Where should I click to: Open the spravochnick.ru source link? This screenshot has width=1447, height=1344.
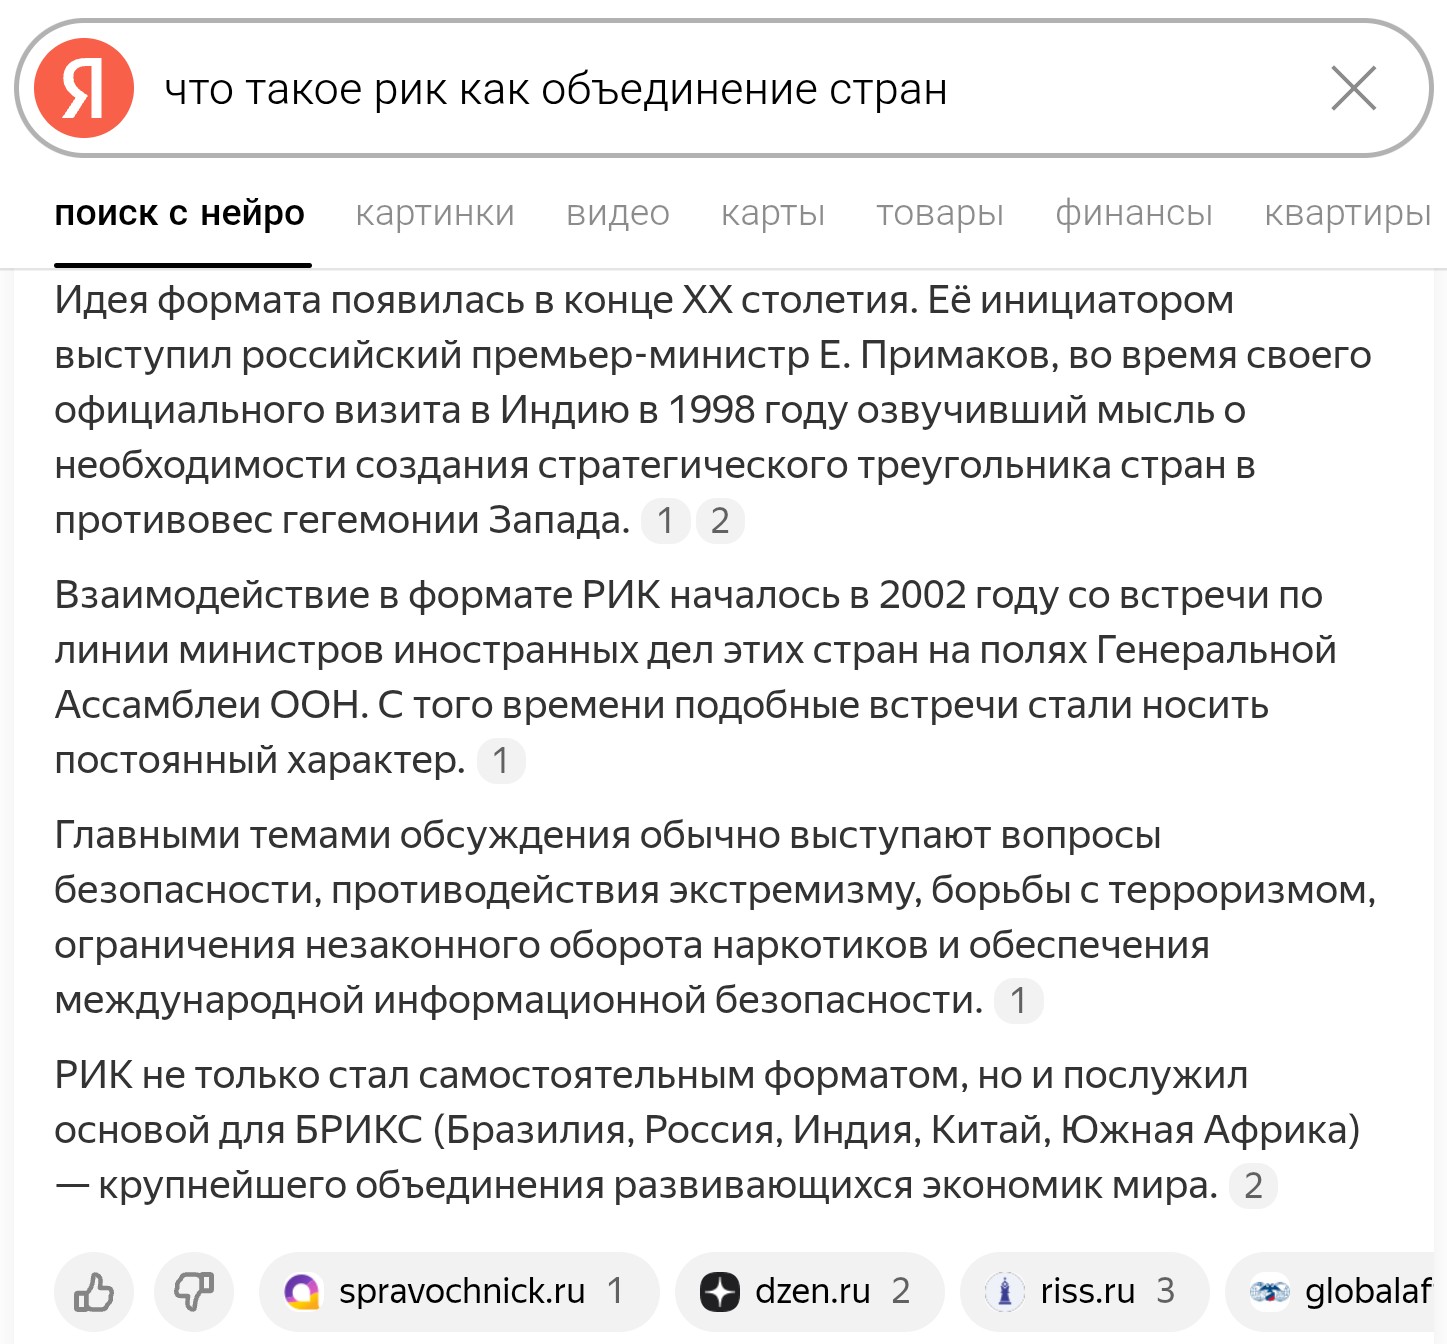pos(459,1292)
